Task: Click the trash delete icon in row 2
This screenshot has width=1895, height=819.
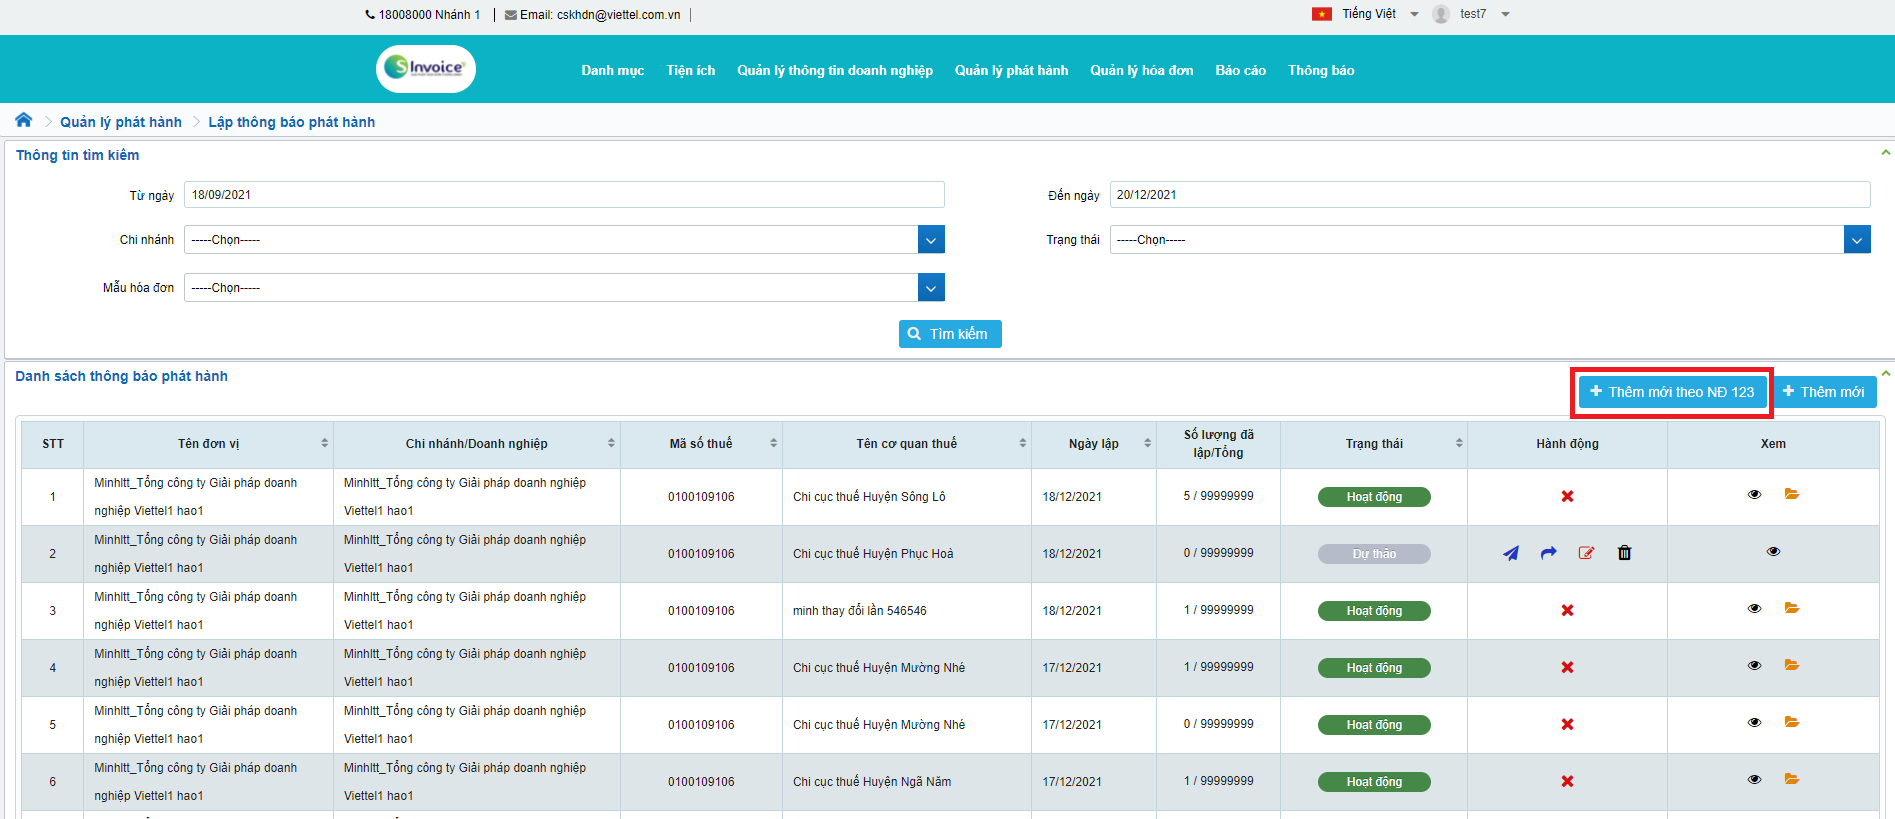Action: coord(1624,553)
